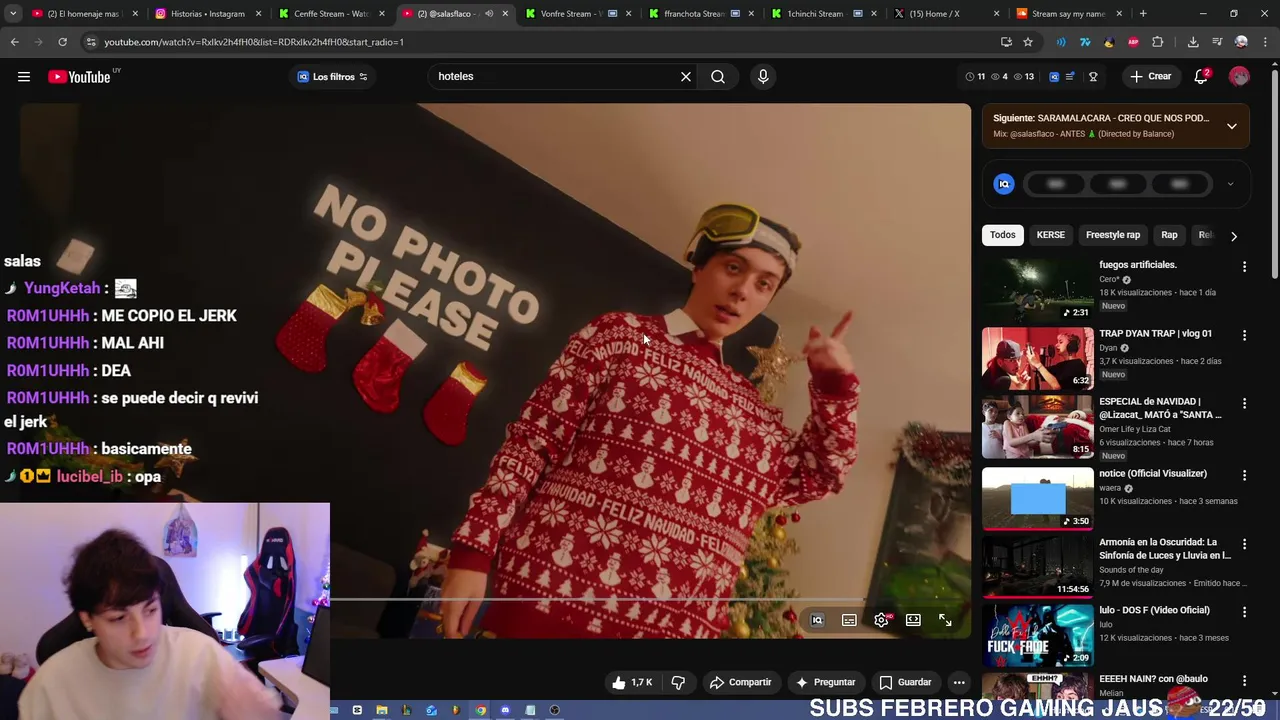Open the vidIQ player overlay icon

tap(817, 620)
